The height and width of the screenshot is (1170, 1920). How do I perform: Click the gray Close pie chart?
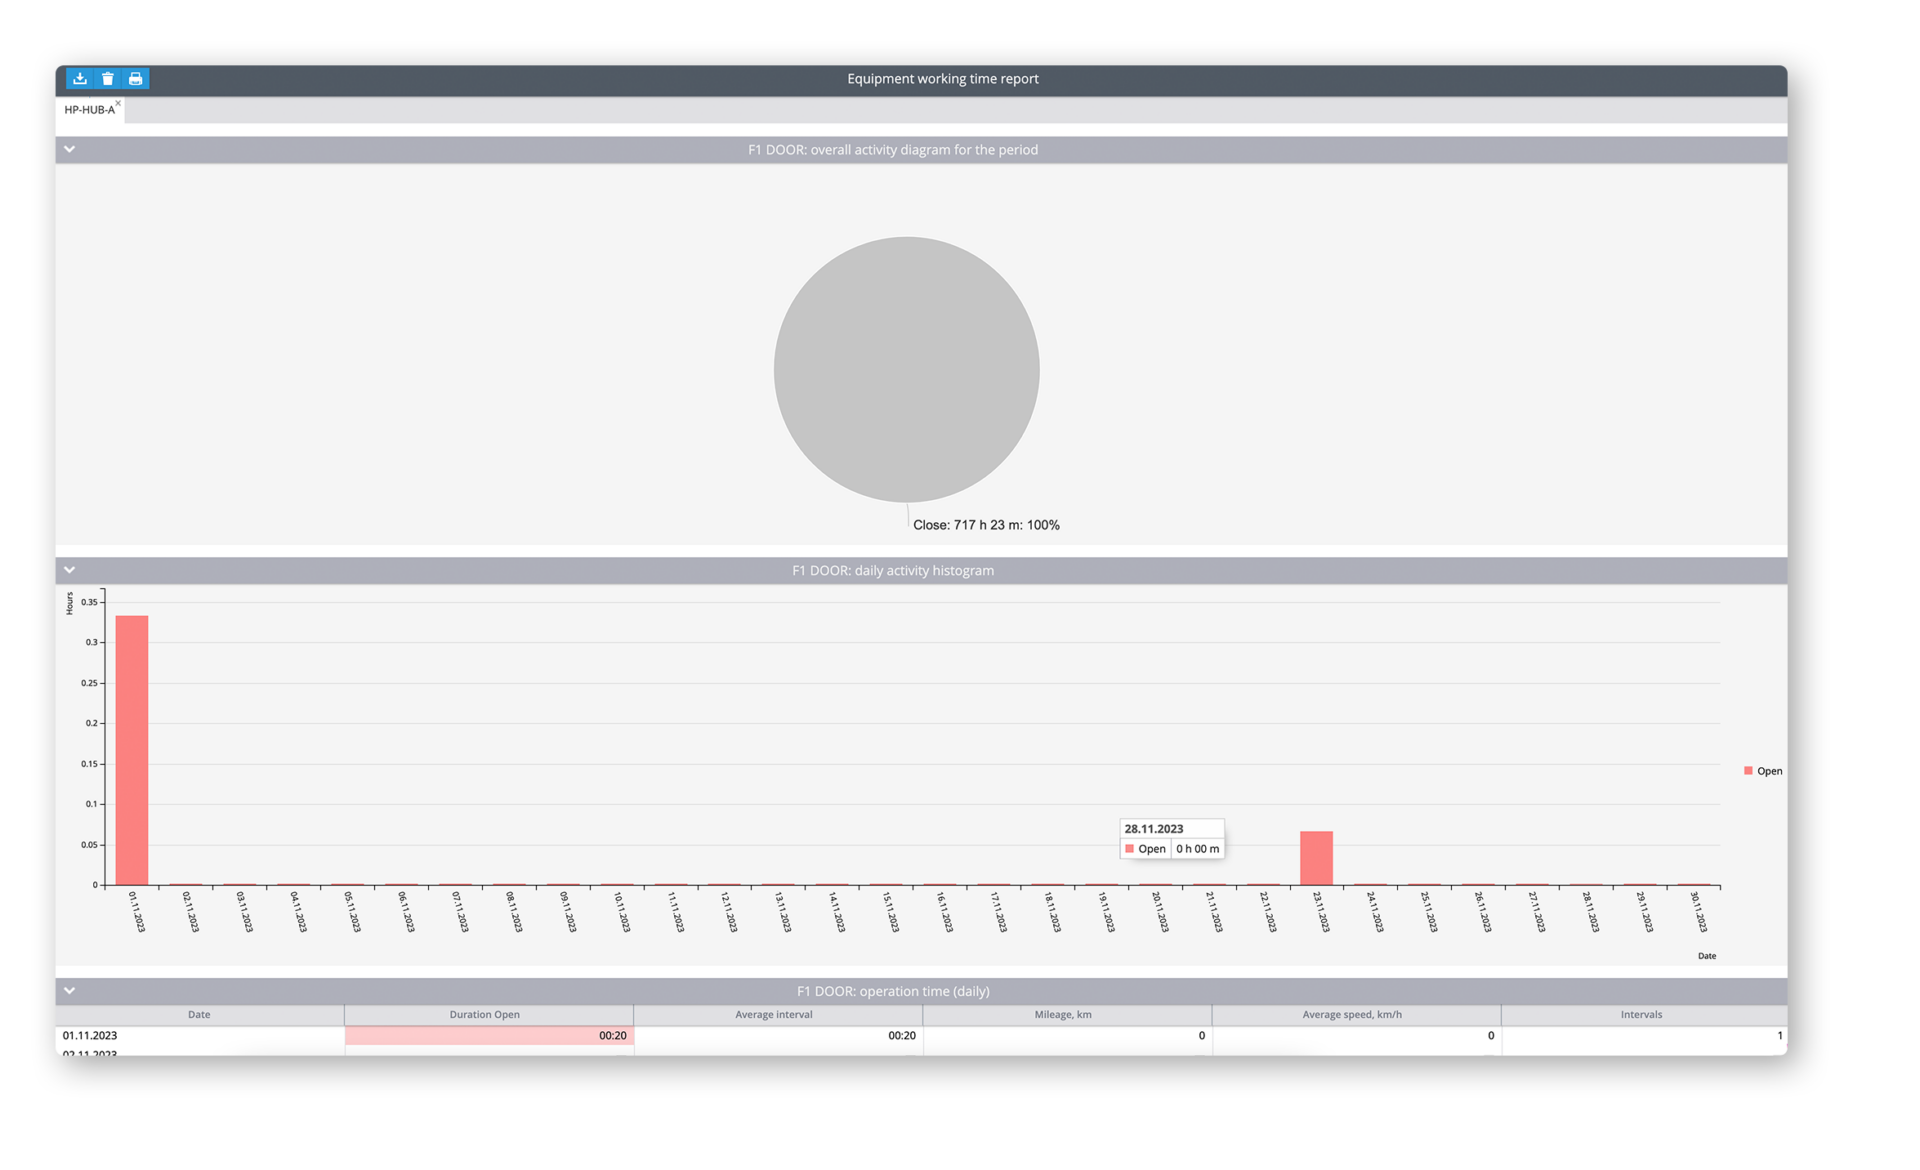[x=906, y=369]
